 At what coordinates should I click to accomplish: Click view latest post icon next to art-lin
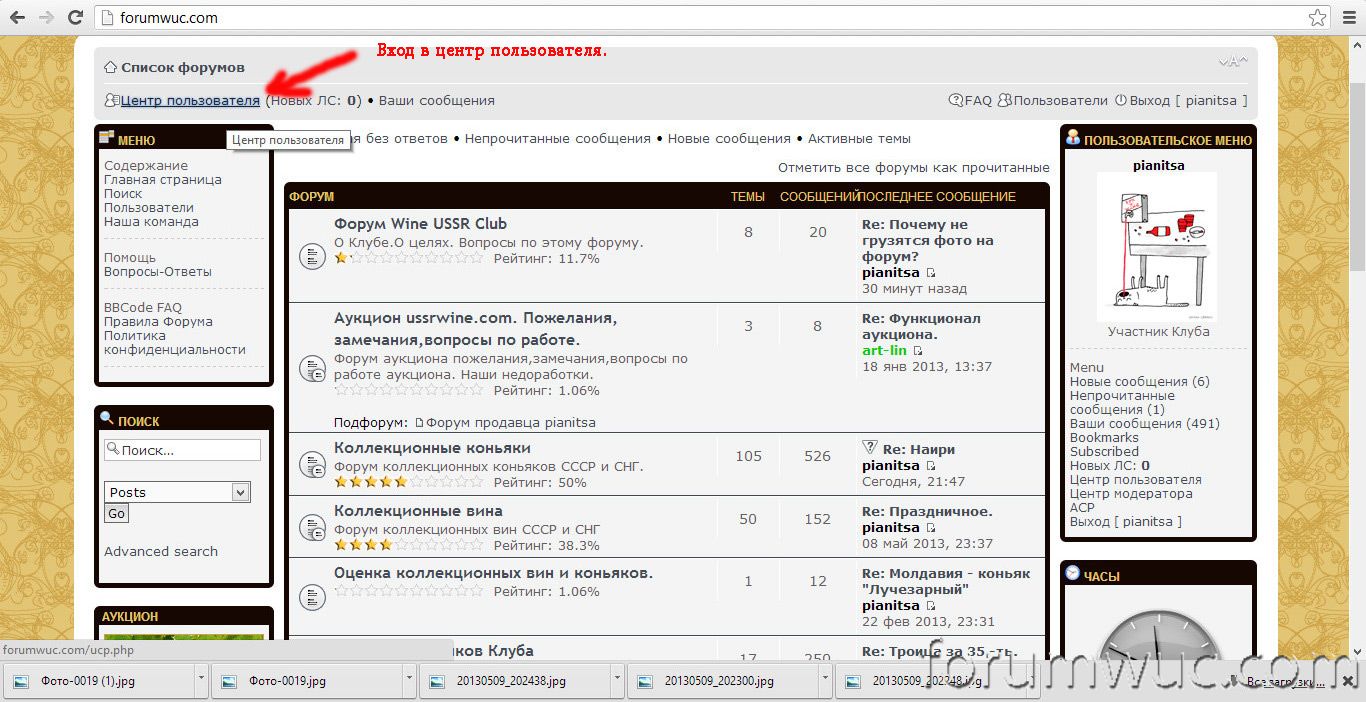pos(918,351)
